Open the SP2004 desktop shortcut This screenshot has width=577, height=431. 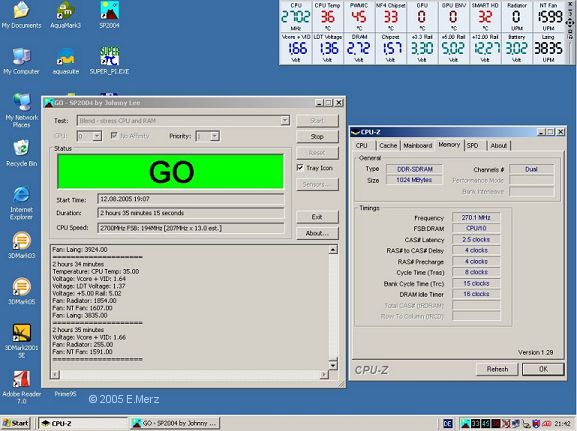coord(109,15)
